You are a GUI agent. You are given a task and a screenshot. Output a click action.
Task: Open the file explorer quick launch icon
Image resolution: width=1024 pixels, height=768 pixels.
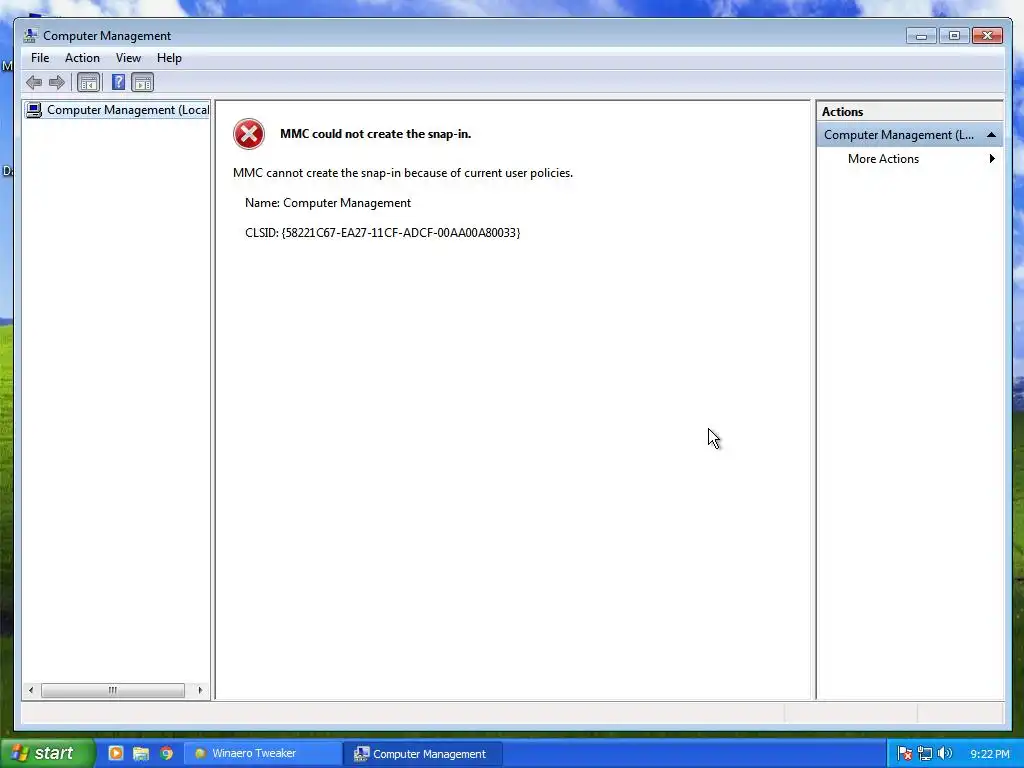[140, 753]
